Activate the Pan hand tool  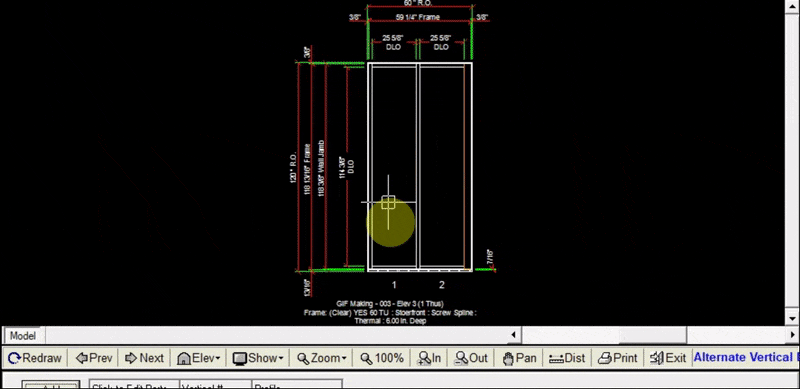point(519,358)
